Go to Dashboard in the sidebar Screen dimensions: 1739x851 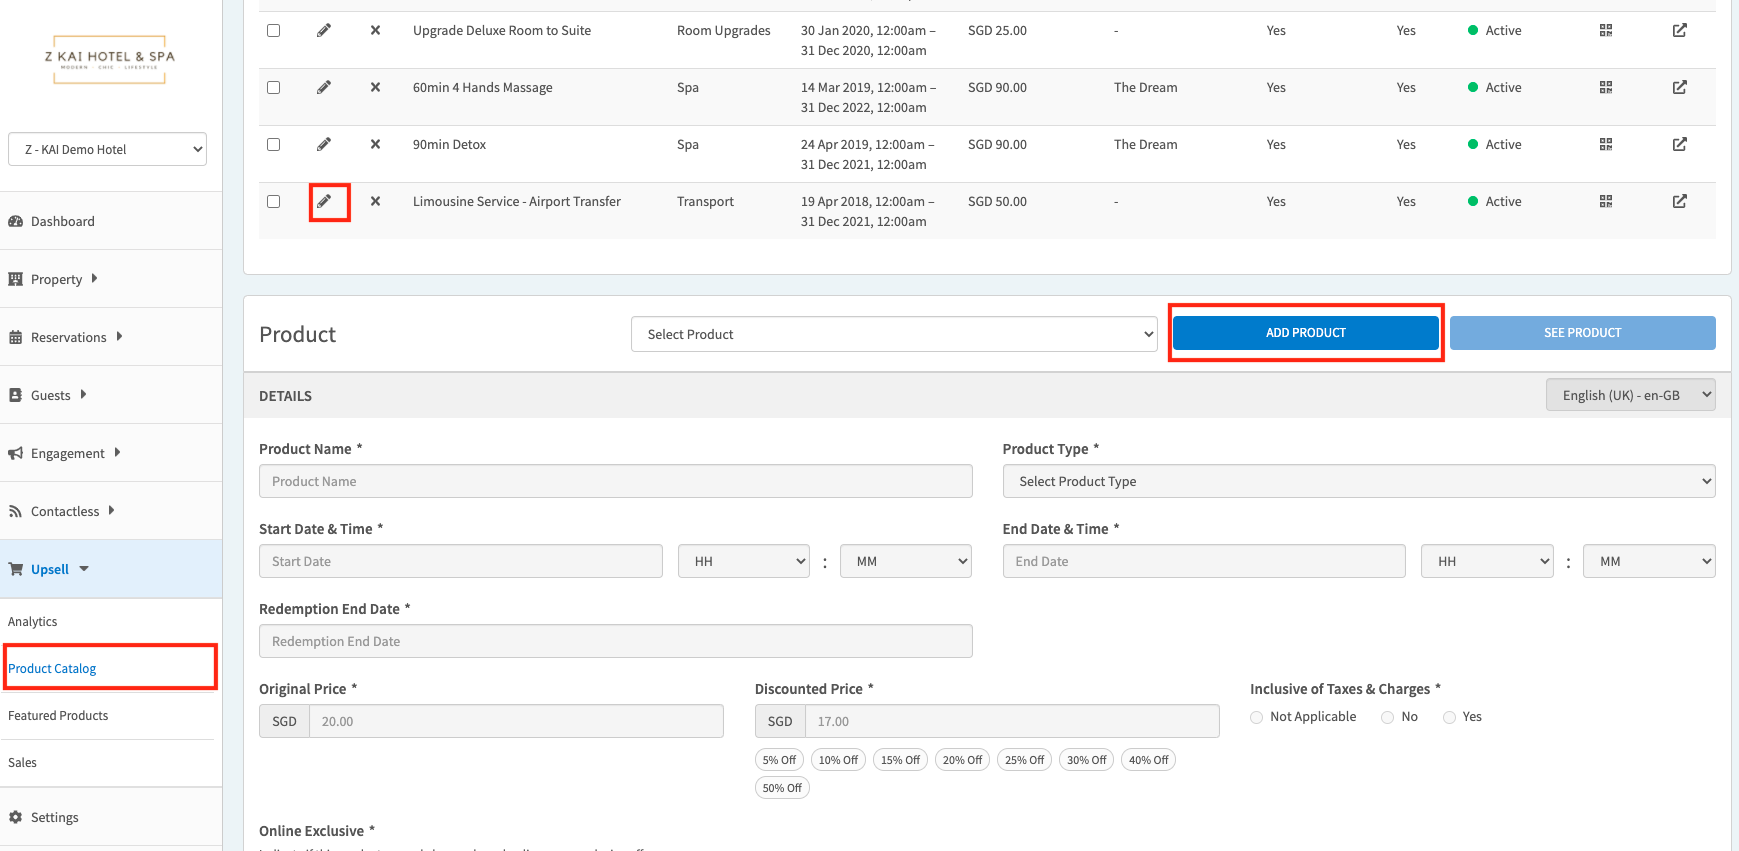tap(62, 222)
